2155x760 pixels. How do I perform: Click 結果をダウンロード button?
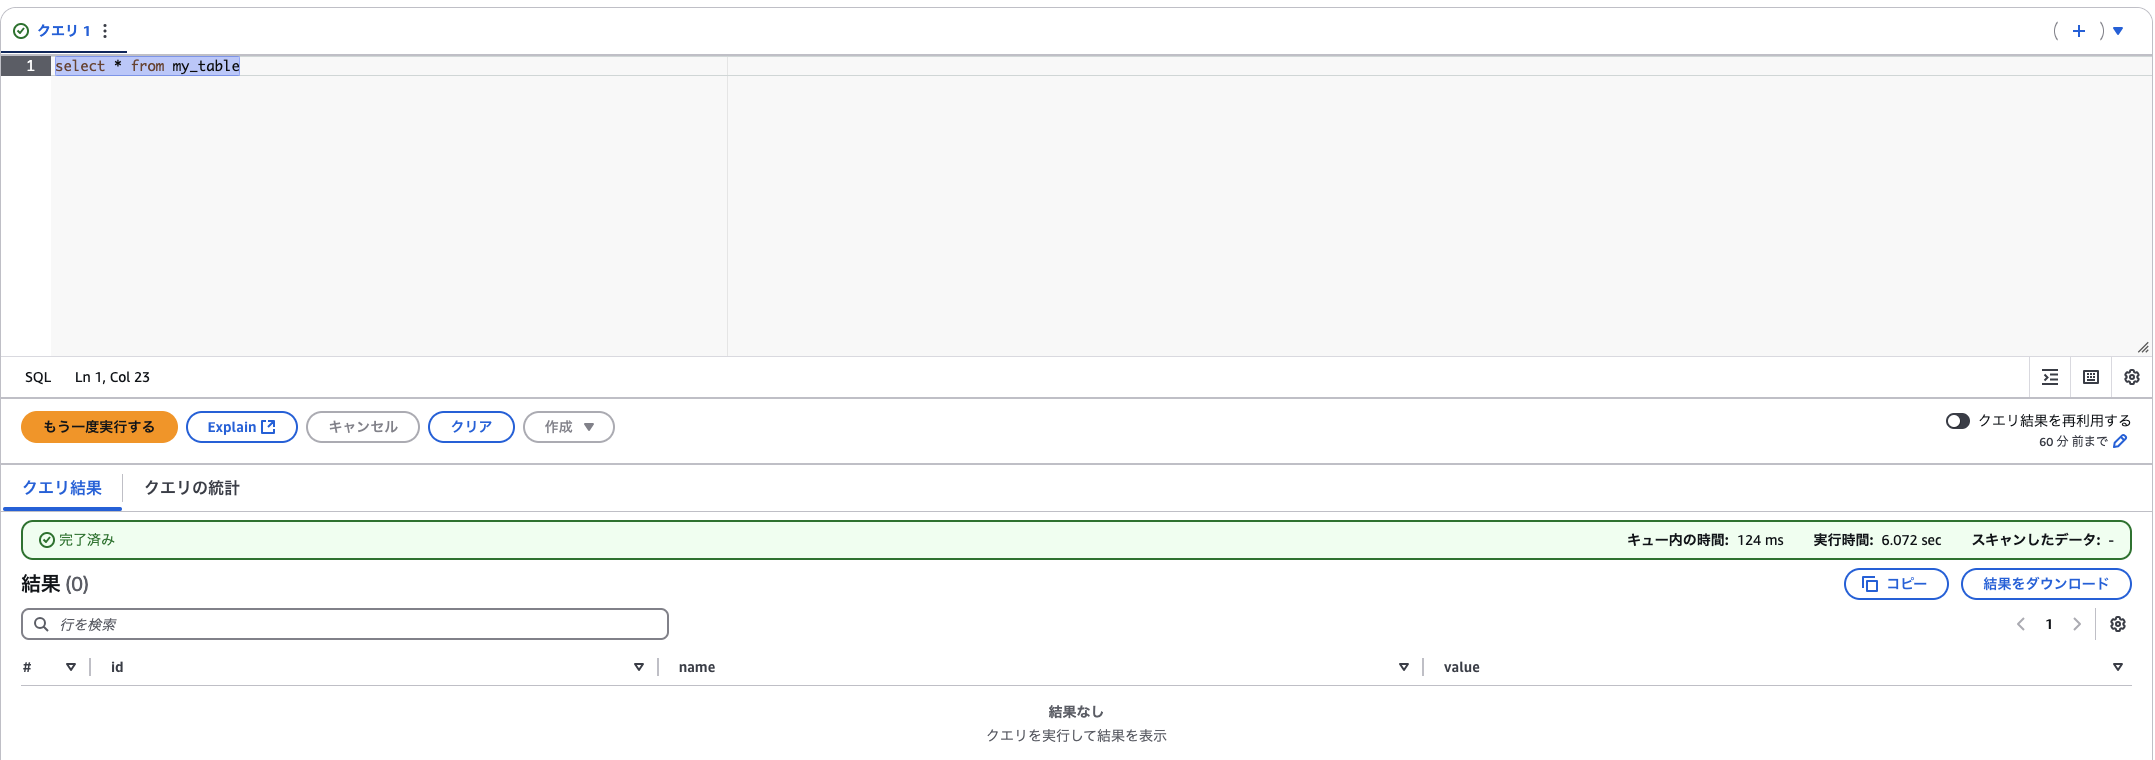tap(2046, 584)
